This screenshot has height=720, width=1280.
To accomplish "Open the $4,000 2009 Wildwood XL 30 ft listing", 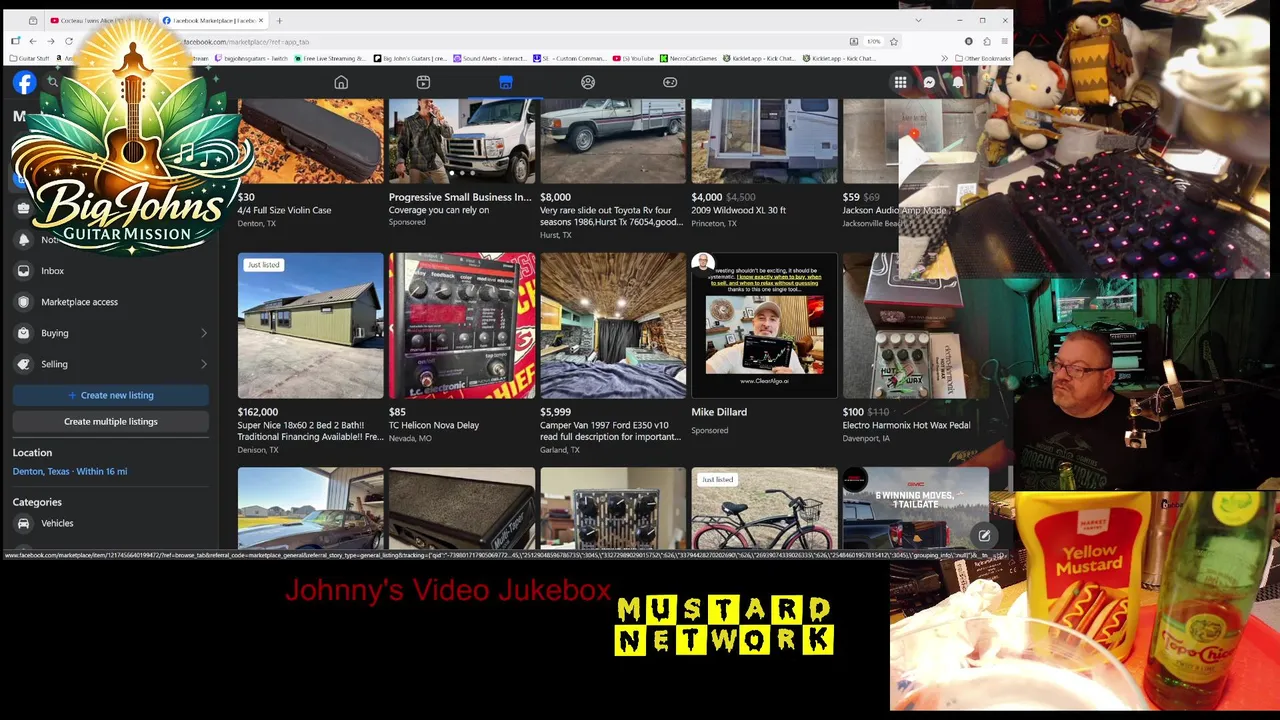I will pyautogui.click(x=764, y=164).
